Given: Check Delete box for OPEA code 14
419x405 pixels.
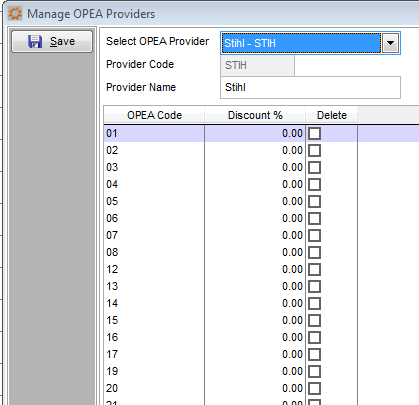Looking at the screenshot, I should (x=314, y=304).
